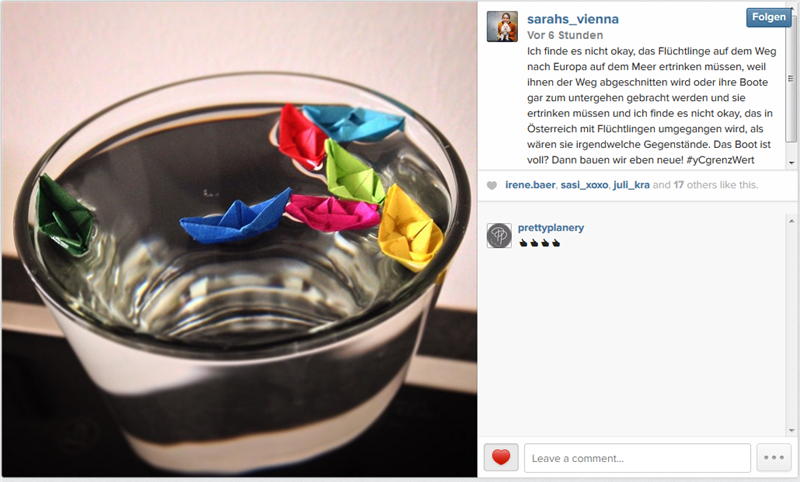
Task: Open sarahs_vienna username link
Action: (572, 19)
